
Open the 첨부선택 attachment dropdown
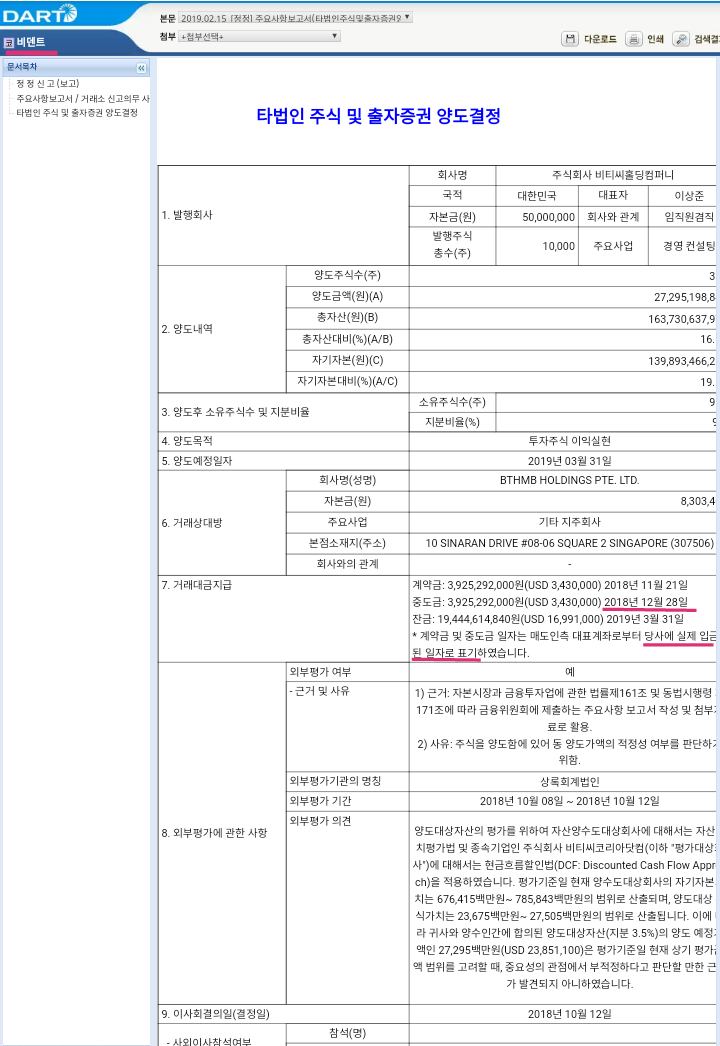pyautogui.click(x=260, y=37)
